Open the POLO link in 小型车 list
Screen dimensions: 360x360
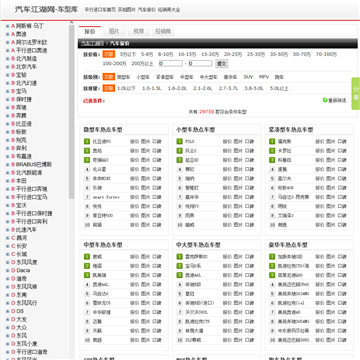click(190, 142)
